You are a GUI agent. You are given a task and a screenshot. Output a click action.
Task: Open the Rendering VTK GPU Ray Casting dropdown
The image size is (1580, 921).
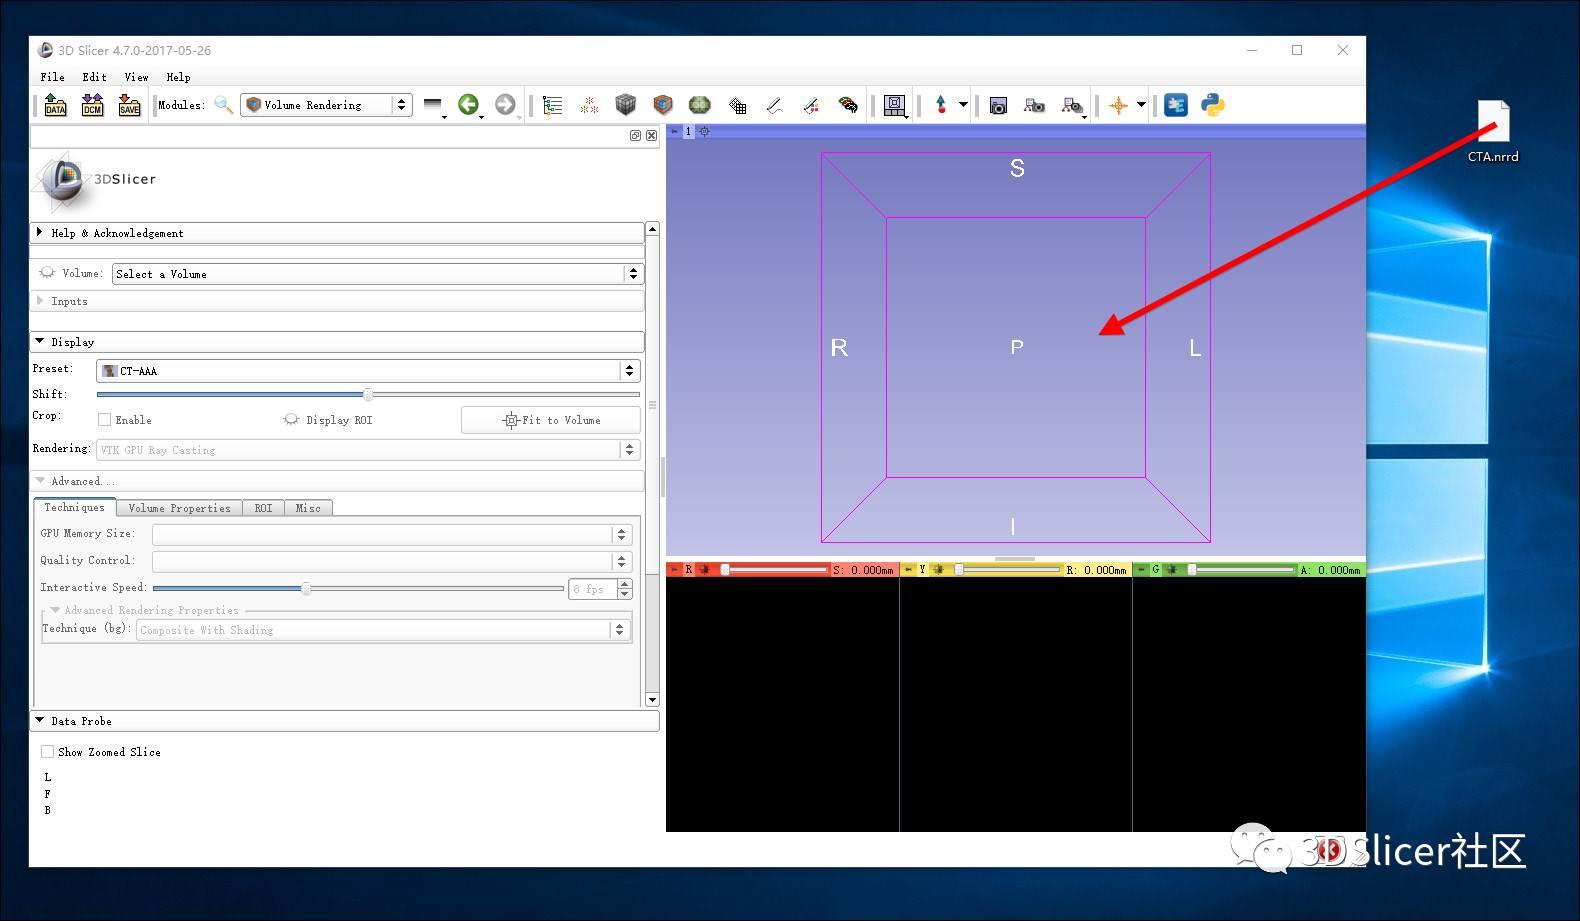tap(368, 450)
